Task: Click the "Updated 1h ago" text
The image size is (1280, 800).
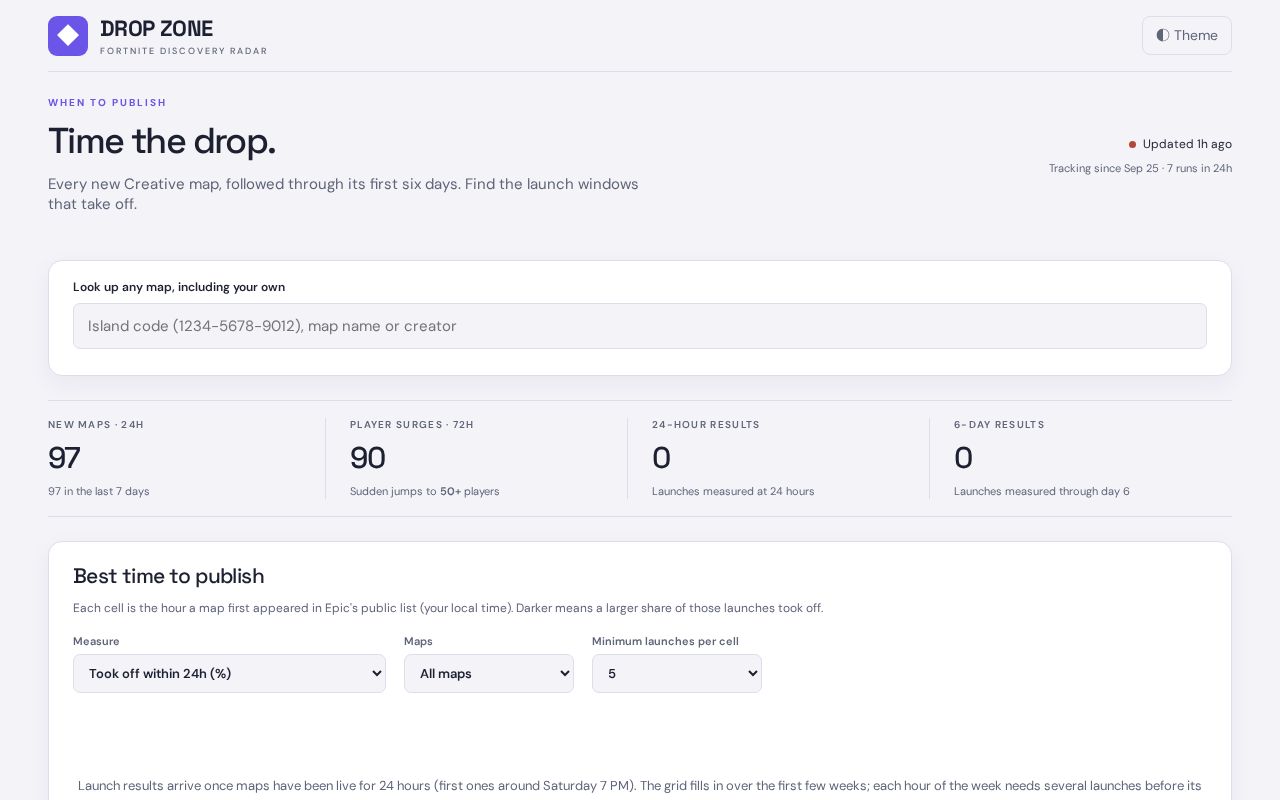Action: [1187, 144]
